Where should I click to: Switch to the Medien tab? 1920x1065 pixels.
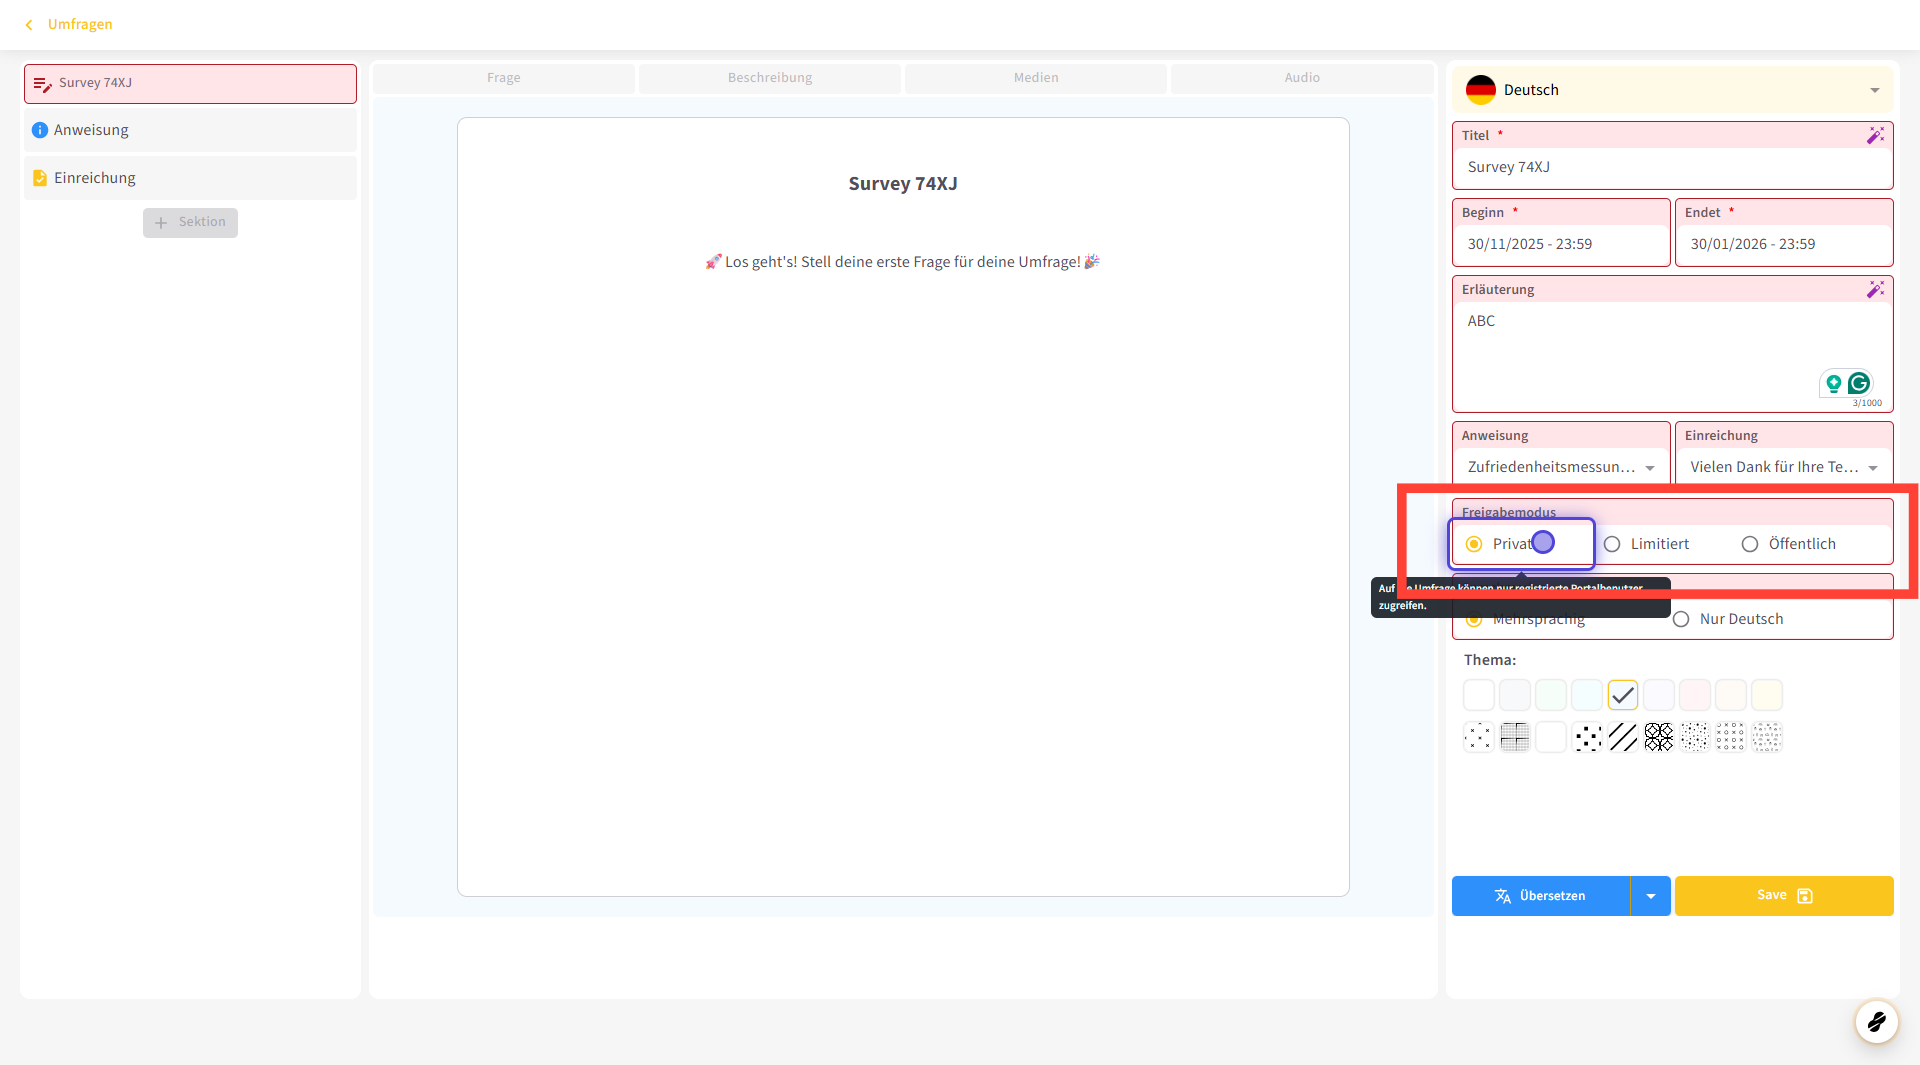[x=1035, y=78]
